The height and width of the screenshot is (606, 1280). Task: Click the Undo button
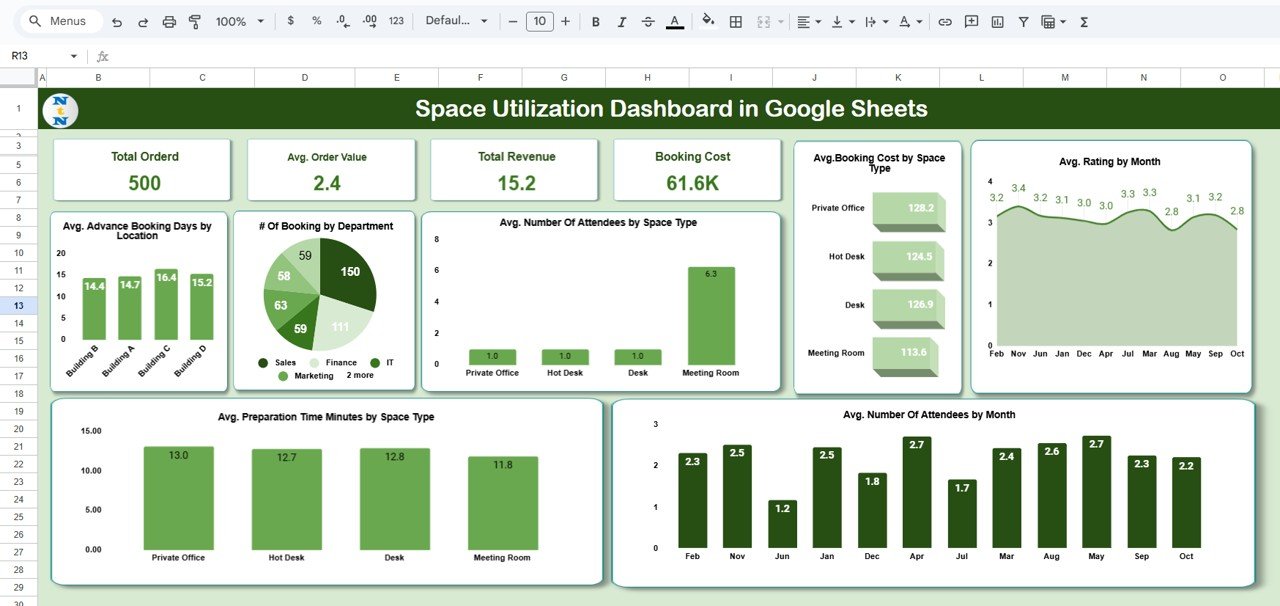(117, 21)
